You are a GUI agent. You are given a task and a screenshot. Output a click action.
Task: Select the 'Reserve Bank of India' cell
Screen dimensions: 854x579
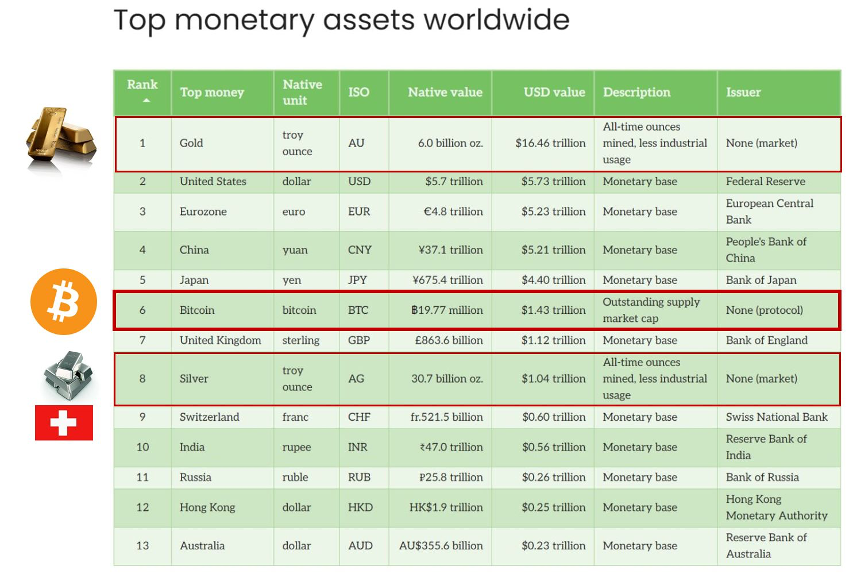[x=779, y=447]
